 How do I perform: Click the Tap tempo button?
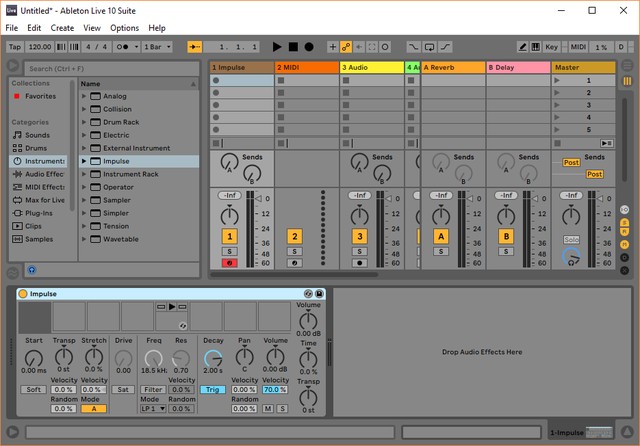tap(15, 47)
